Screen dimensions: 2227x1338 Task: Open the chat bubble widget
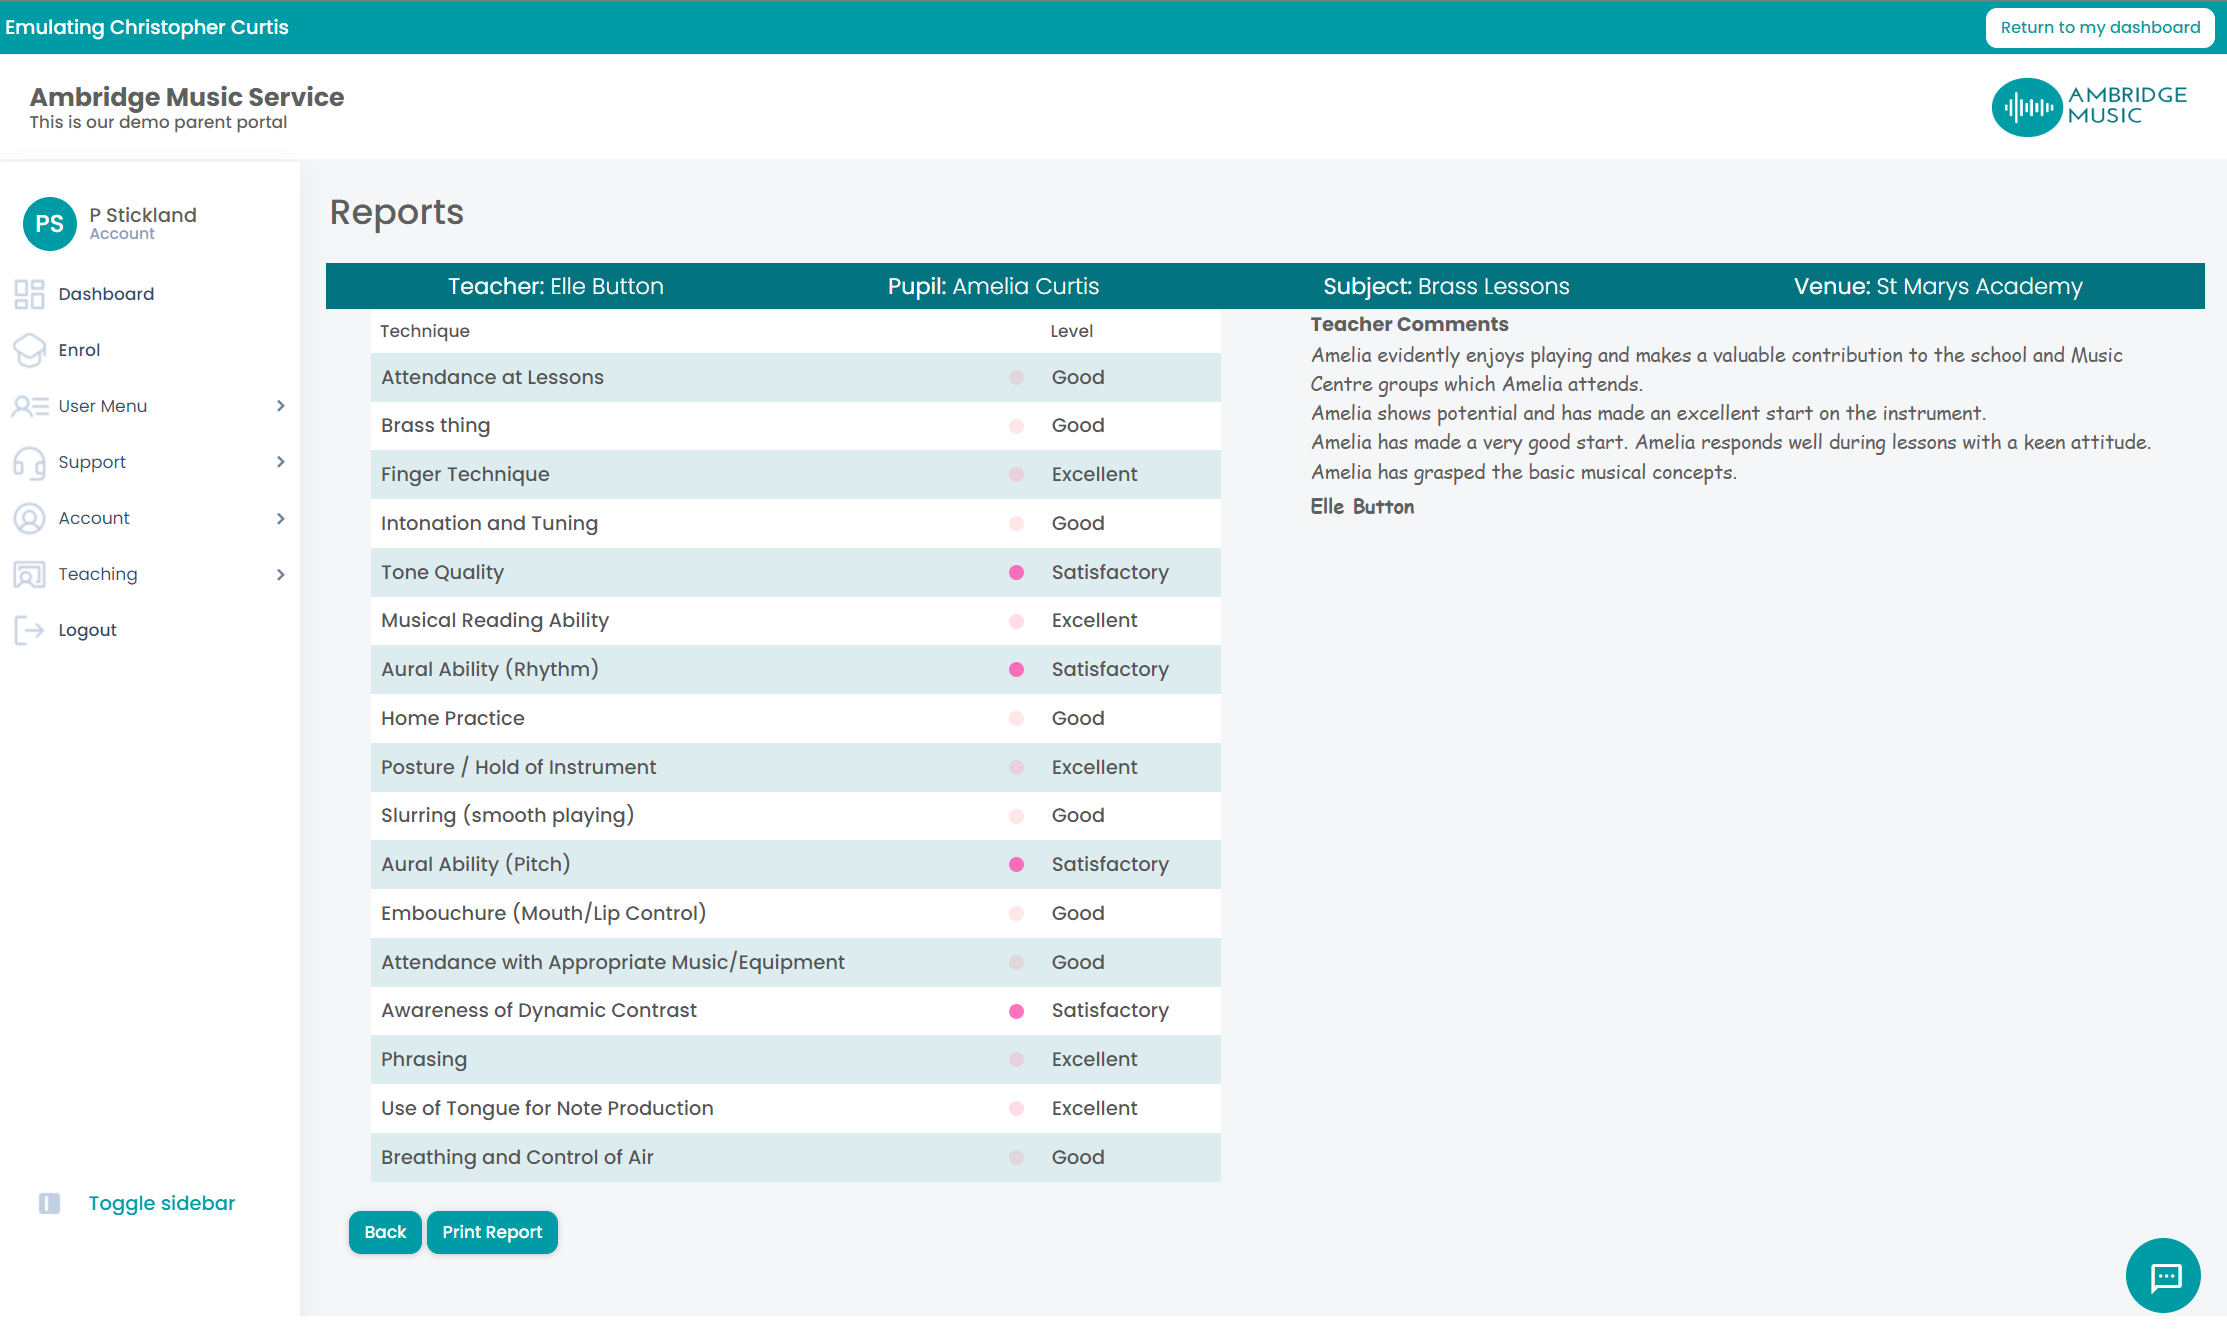(2163, 1276)
